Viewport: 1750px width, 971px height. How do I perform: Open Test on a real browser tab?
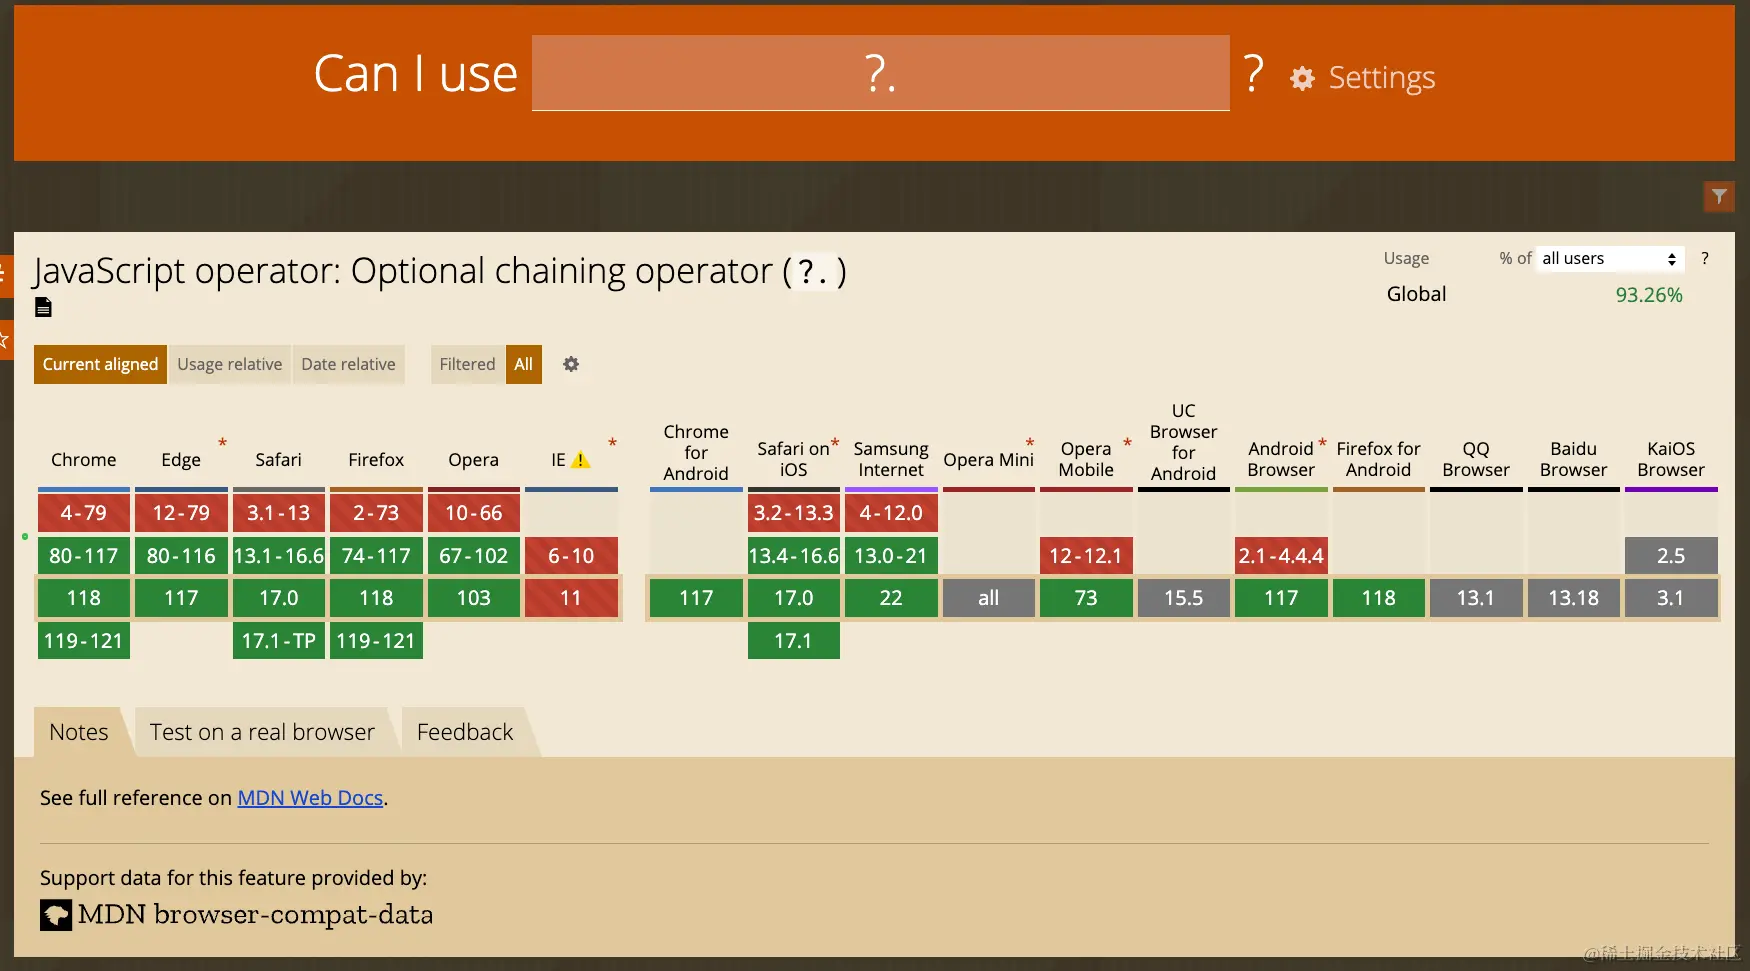262,732
